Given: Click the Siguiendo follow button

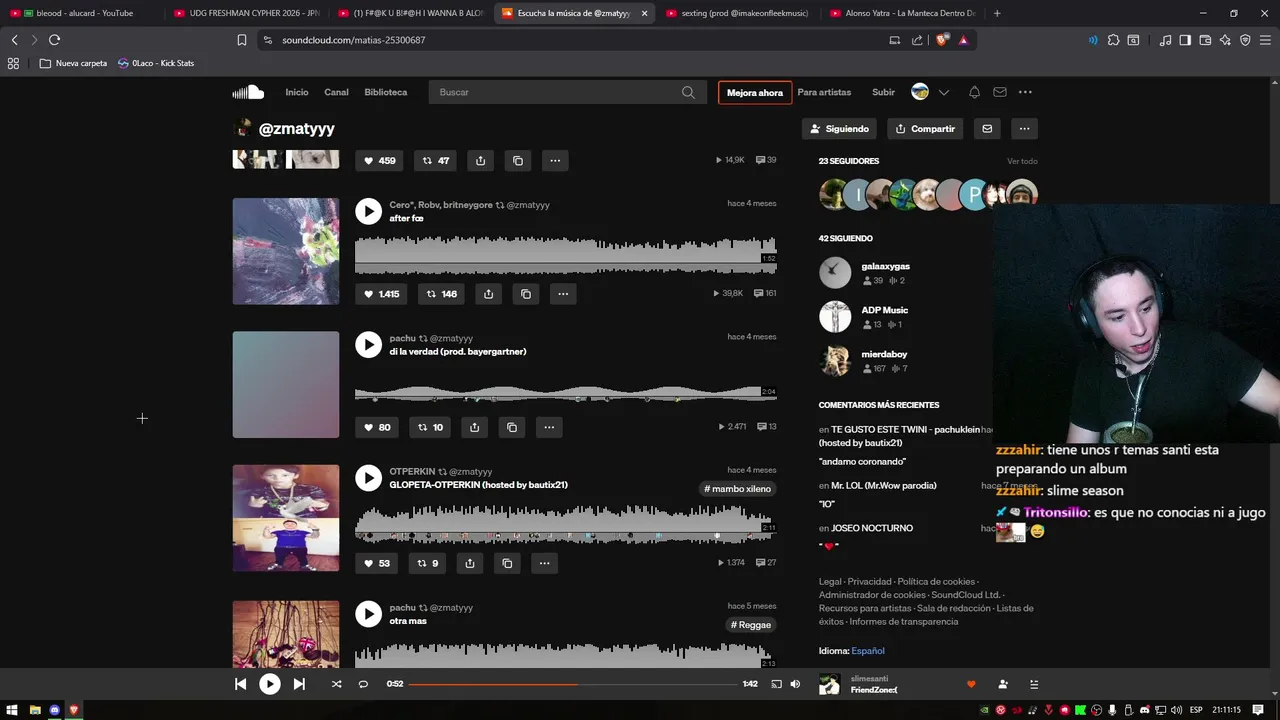Looking at the screenshot, I should 840,129.
